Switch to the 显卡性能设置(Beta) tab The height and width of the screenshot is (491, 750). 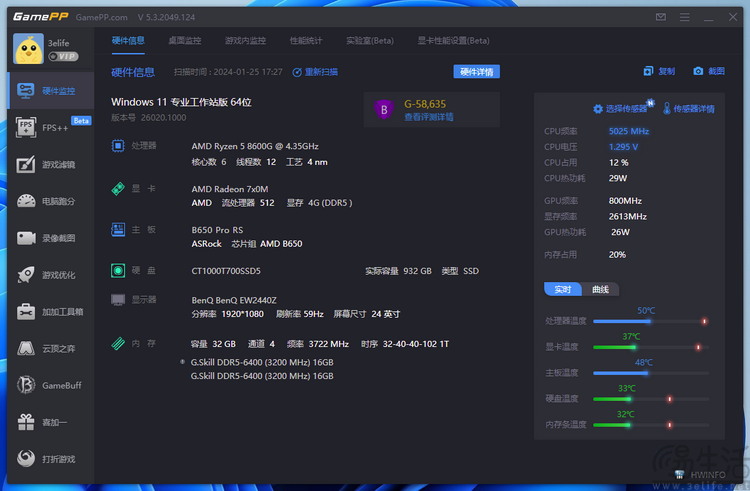coord(453,41)
